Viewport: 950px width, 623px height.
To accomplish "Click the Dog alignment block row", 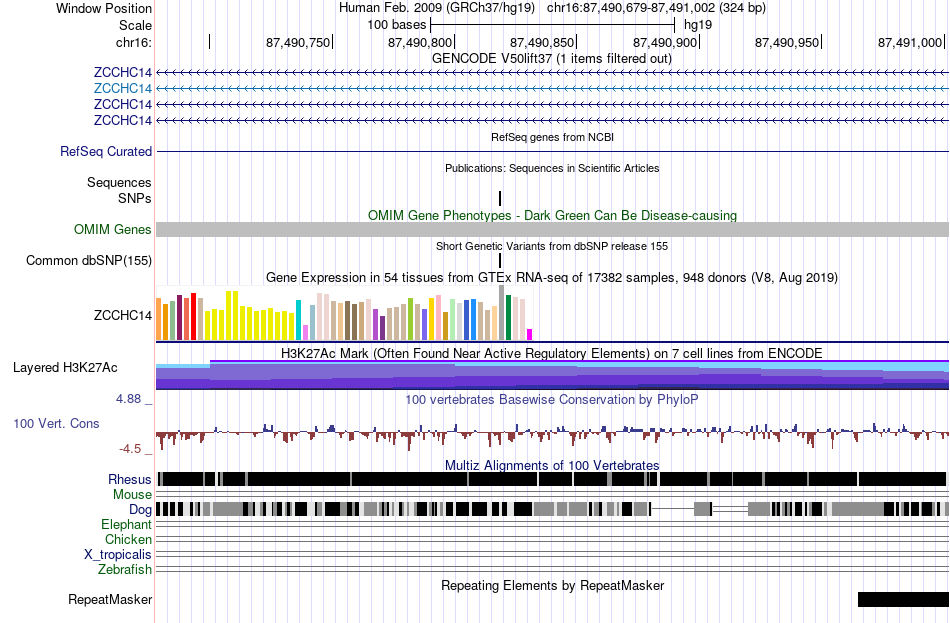I will [x=553, y=509].
